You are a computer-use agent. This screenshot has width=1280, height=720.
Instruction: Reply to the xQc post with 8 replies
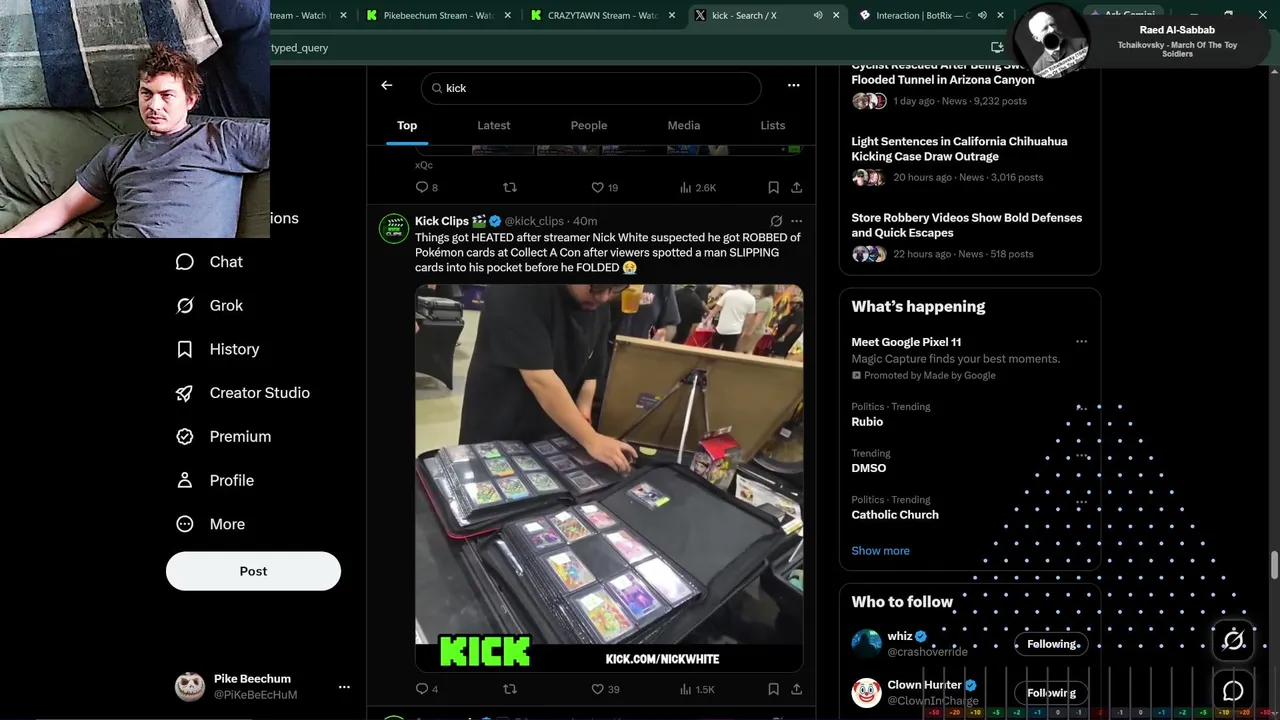[x=427, y=187]
